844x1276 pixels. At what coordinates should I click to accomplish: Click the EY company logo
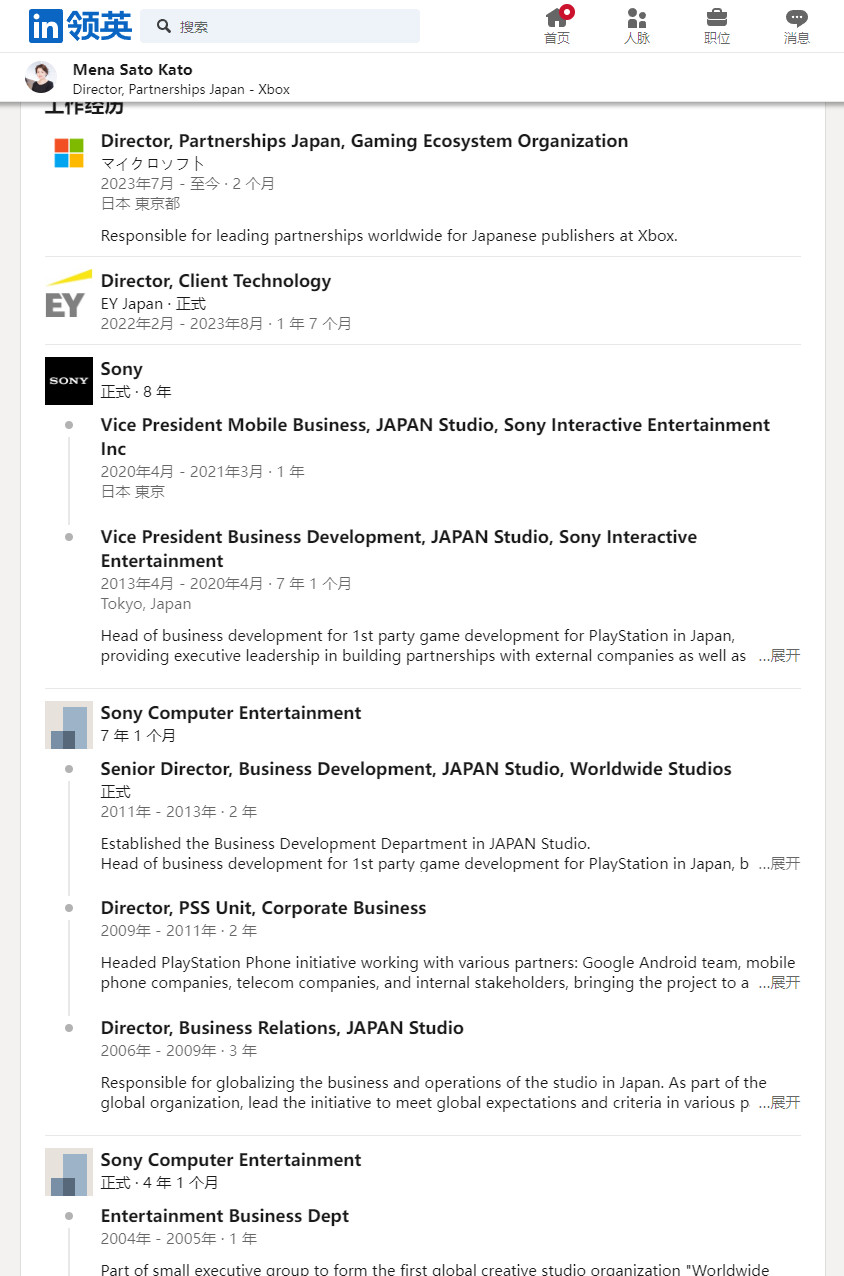point(69,294)
